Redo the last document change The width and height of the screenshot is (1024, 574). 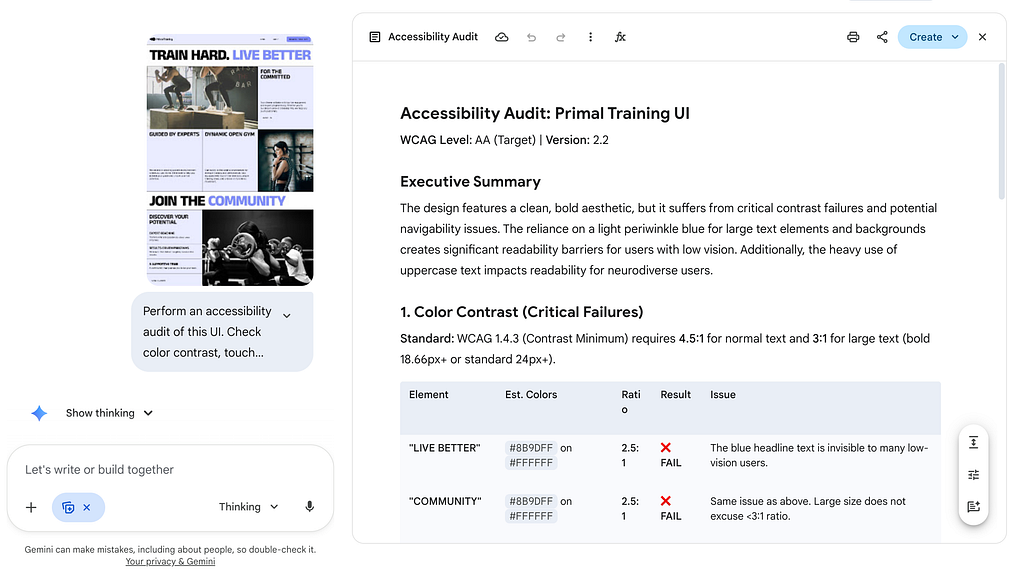tap(560, 37)
